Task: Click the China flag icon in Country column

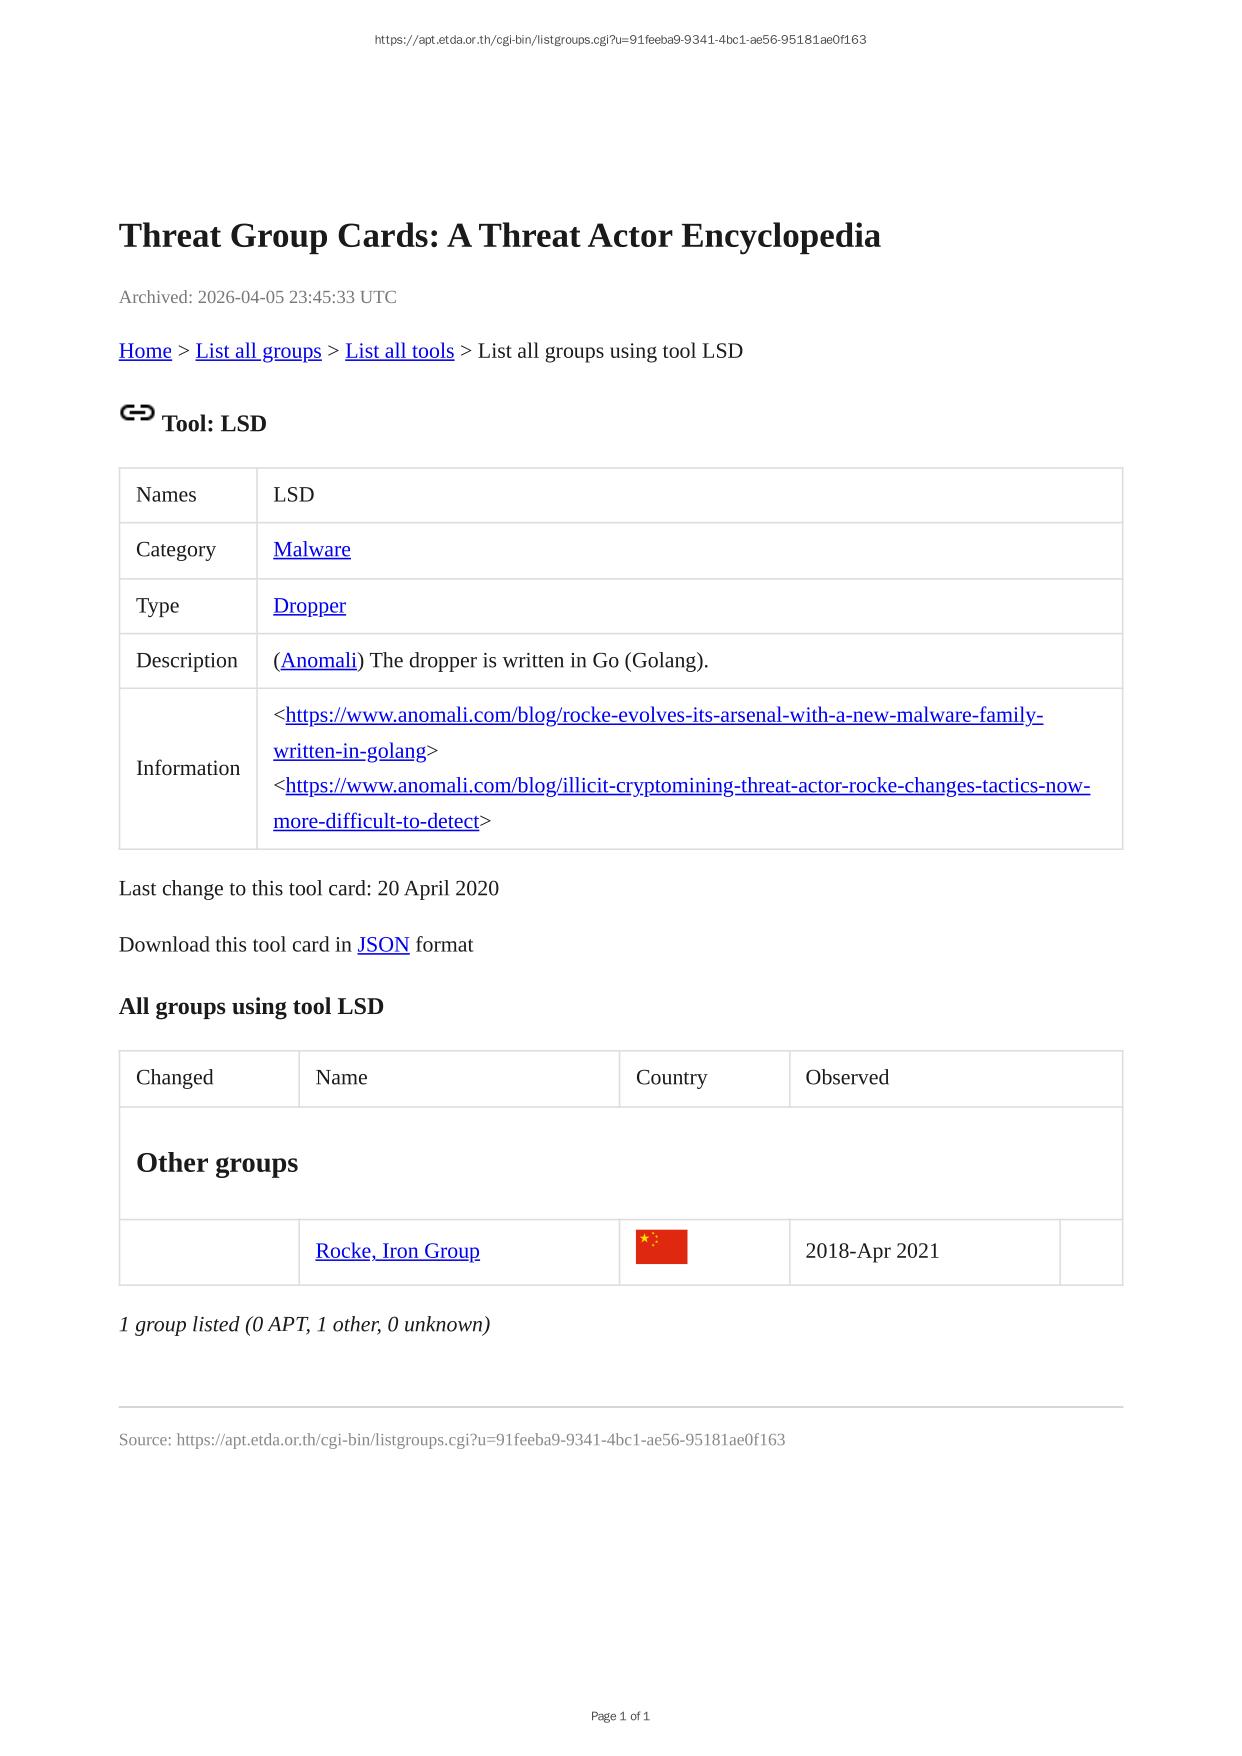Action: click(x=661, y=1247)
